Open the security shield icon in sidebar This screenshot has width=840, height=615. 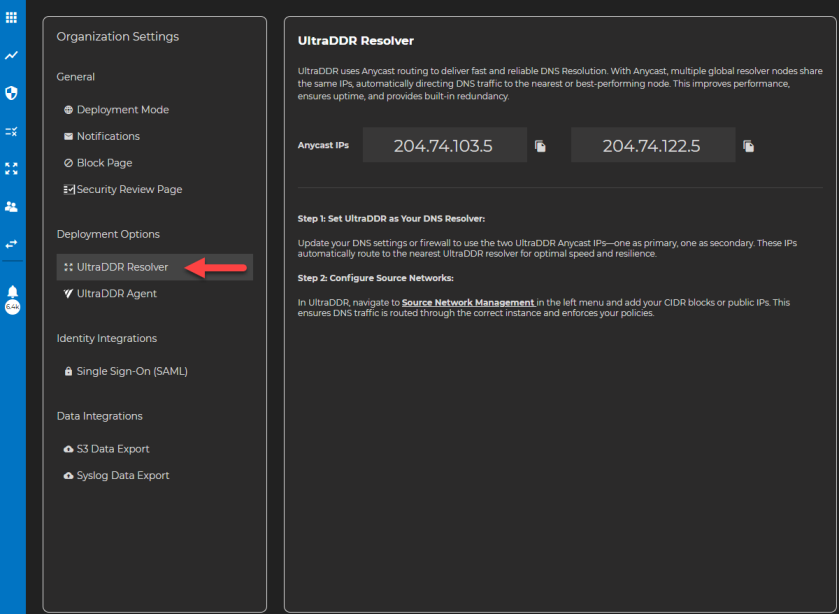pos(12,93)
